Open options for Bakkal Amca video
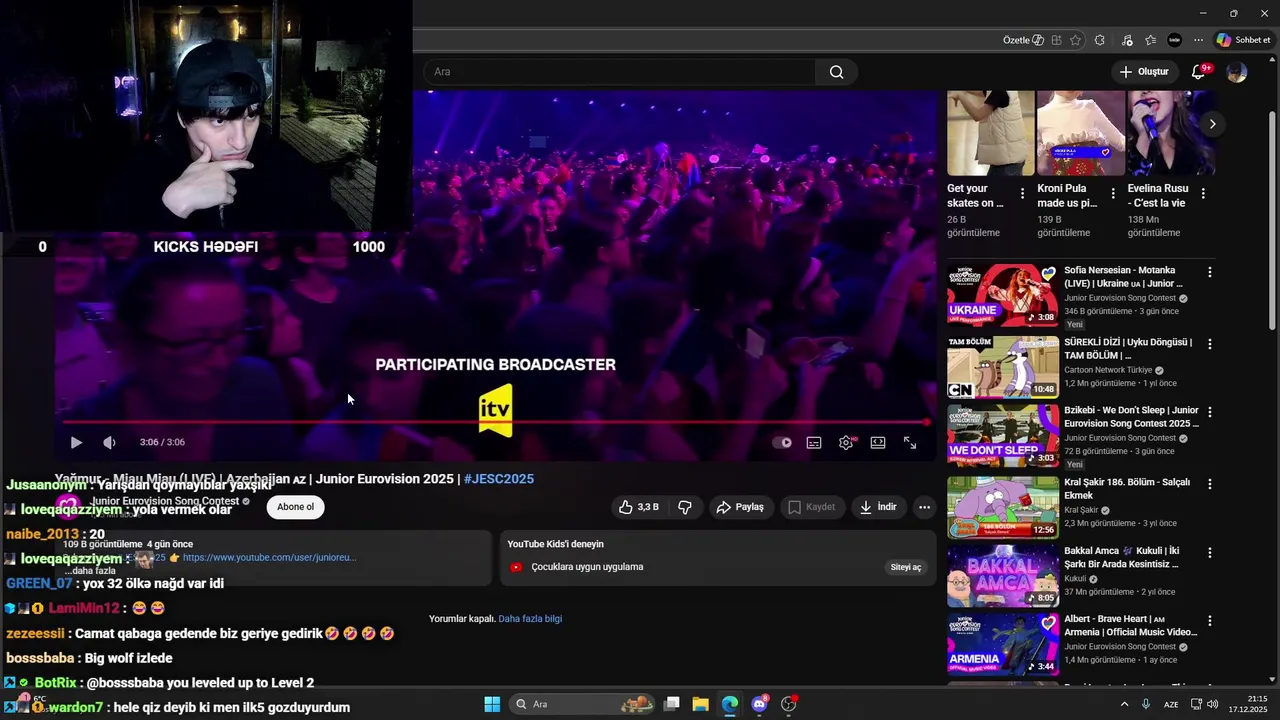The width and height of the screenshot is (1280, 720). (1209, 552)
